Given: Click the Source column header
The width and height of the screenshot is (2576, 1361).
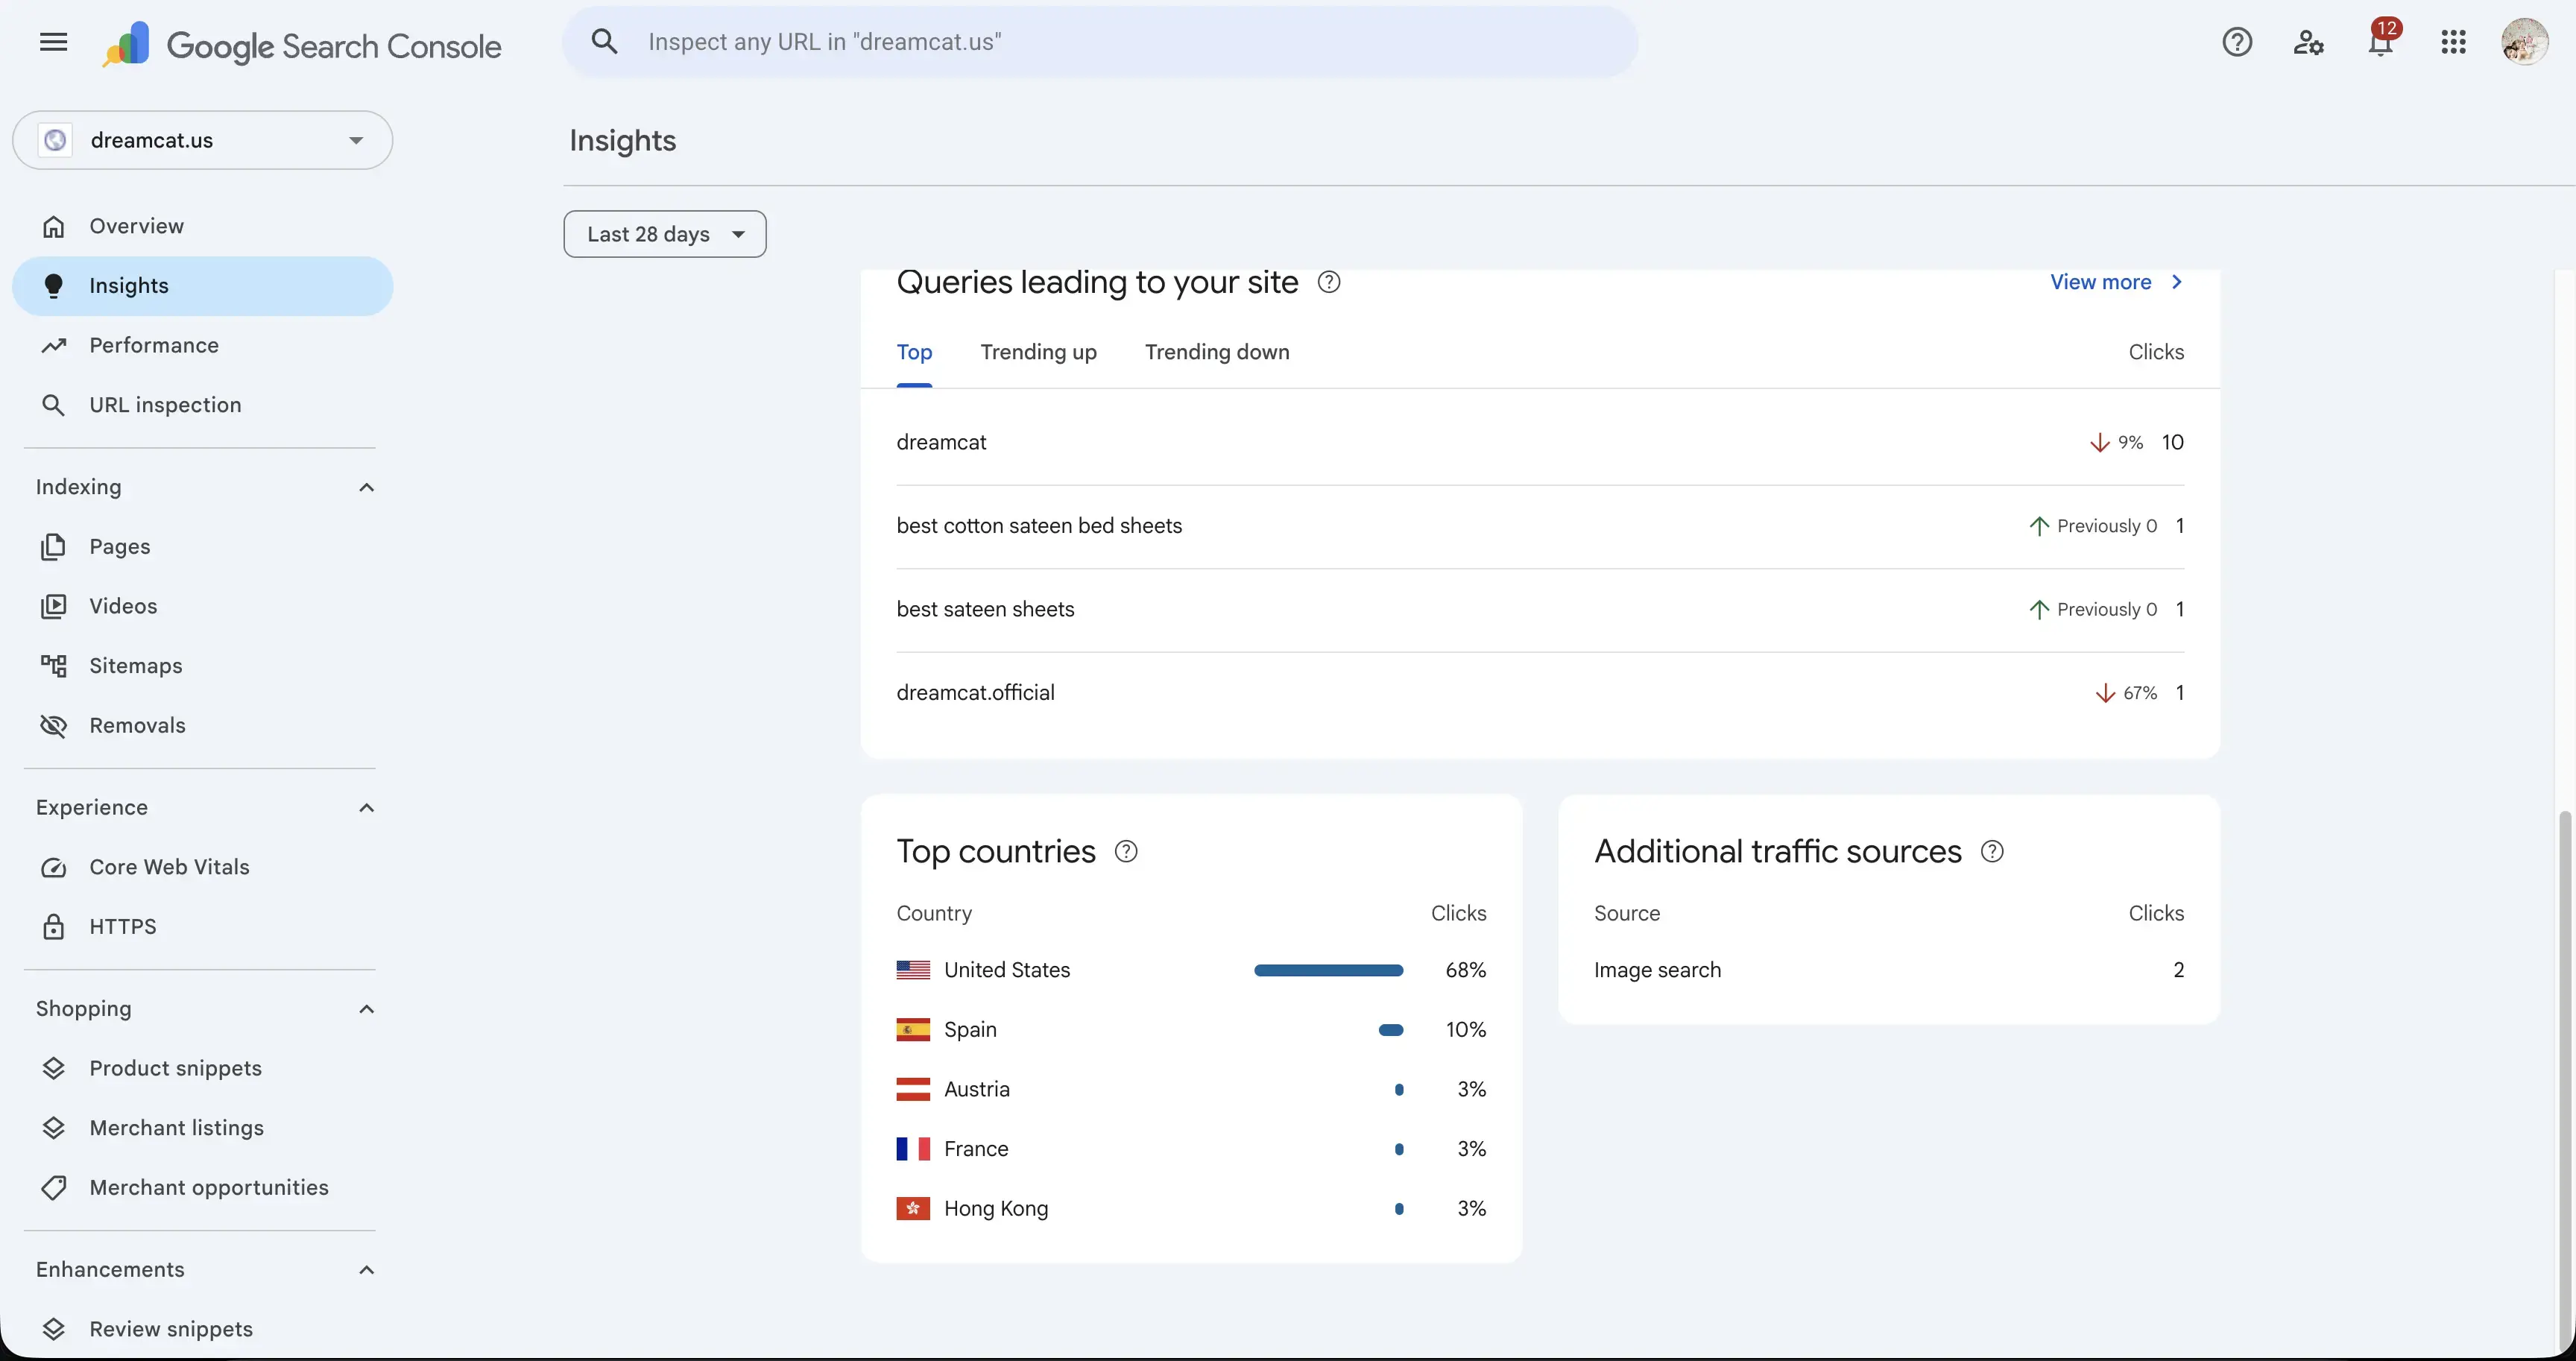Looking at the screenshot, I should click(1627, 913).
